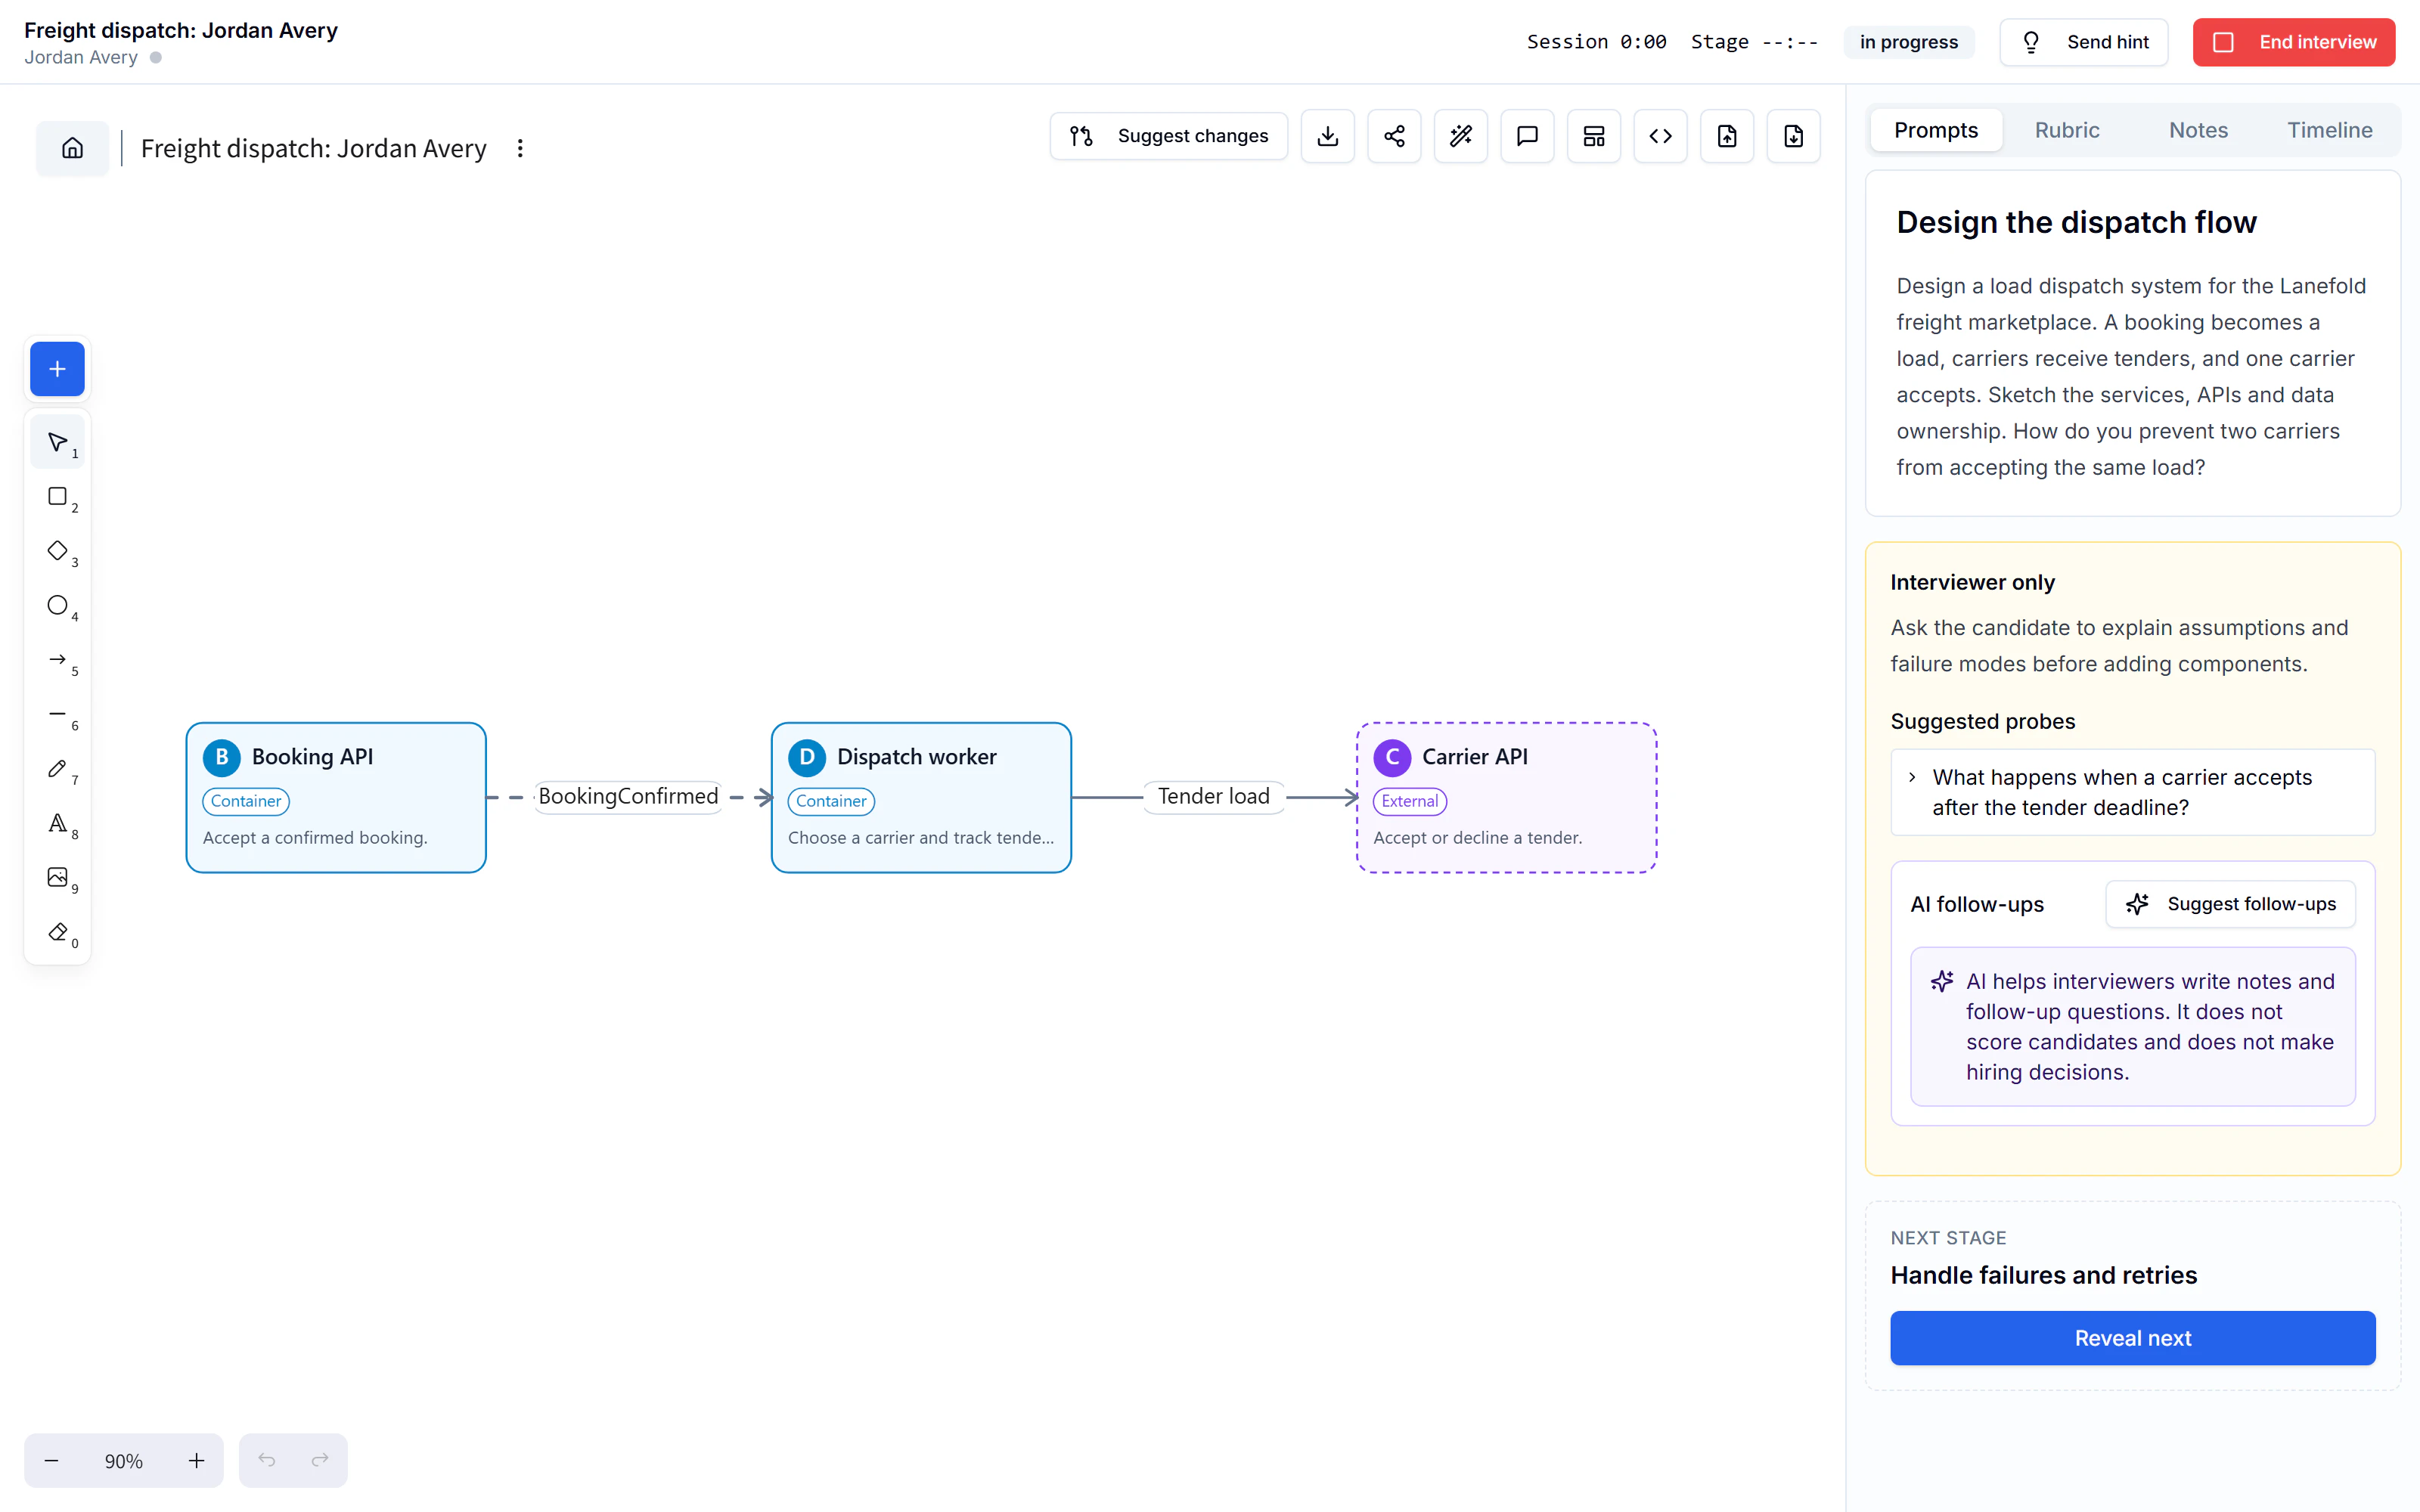This screenshot has width=2420, height=1512.
Task: Click Suggest follow-ups button
Action: [x=2230, y=904]
